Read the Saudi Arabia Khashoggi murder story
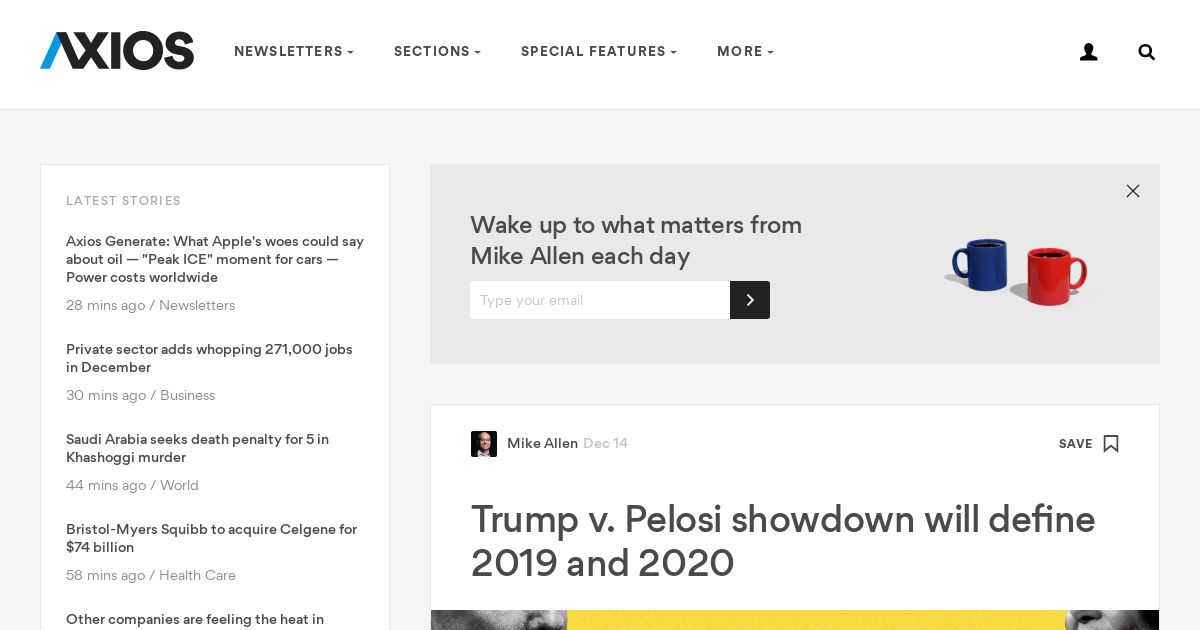Viewport: 1200px width, 630px height. 198,448
